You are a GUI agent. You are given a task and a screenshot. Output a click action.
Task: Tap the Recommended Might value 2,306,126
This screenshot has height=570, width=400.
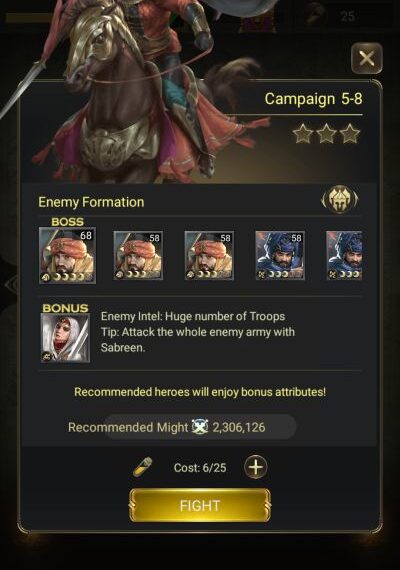(x=239, y=427)
